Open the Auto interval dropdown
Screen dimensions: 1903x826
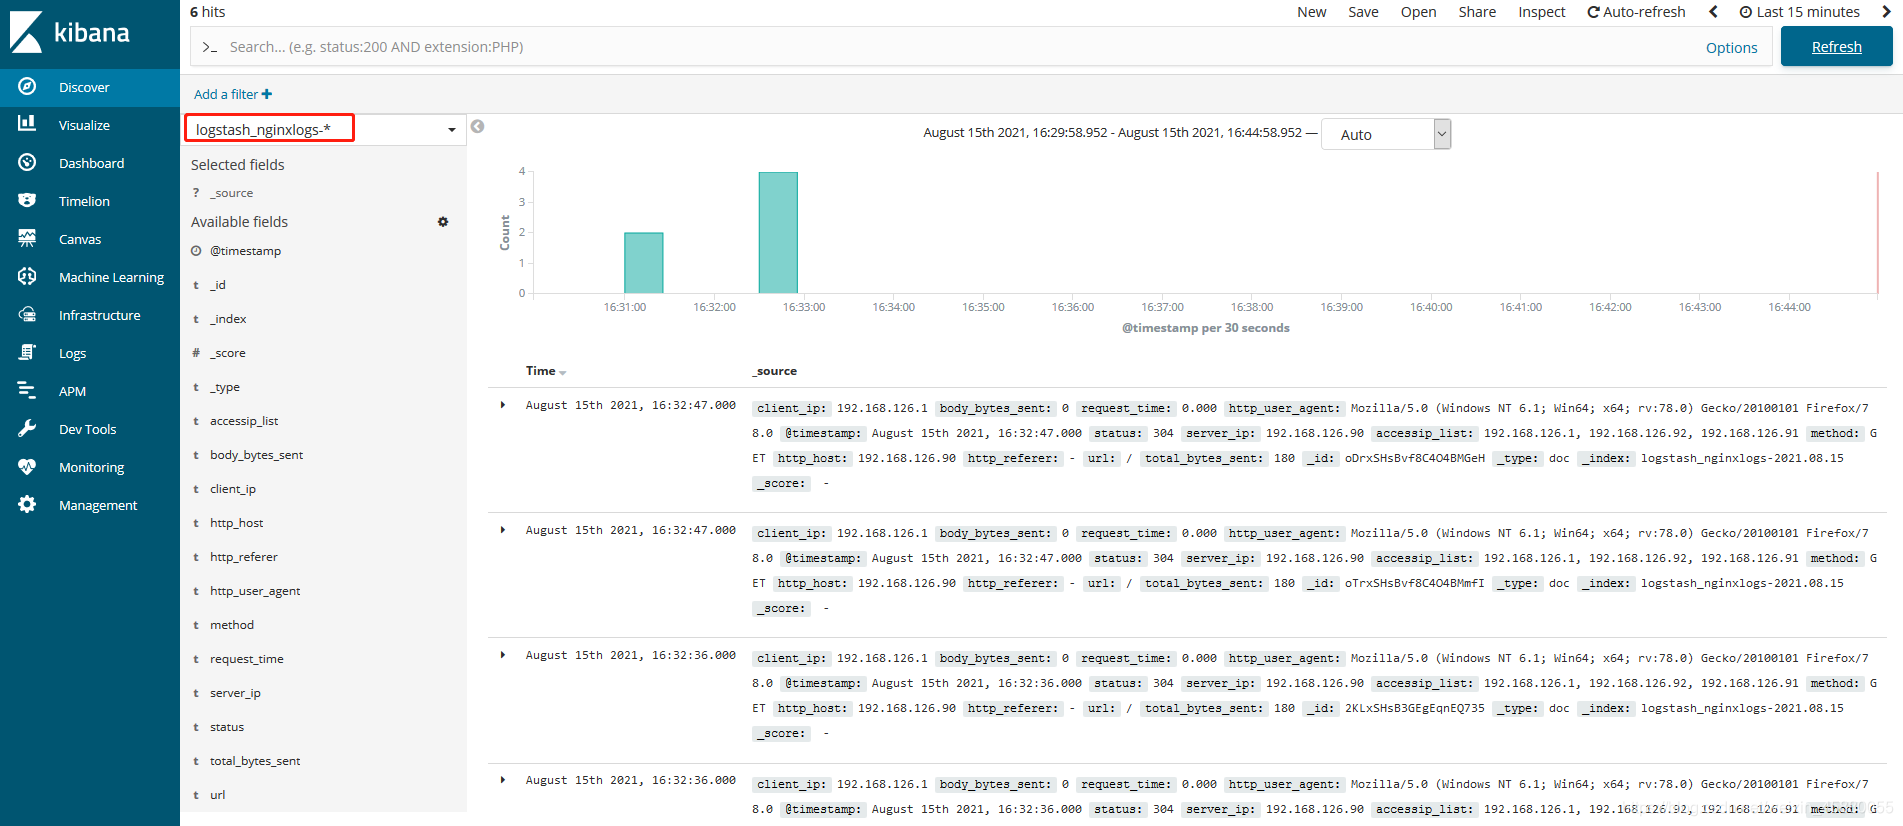[1386, 134]
